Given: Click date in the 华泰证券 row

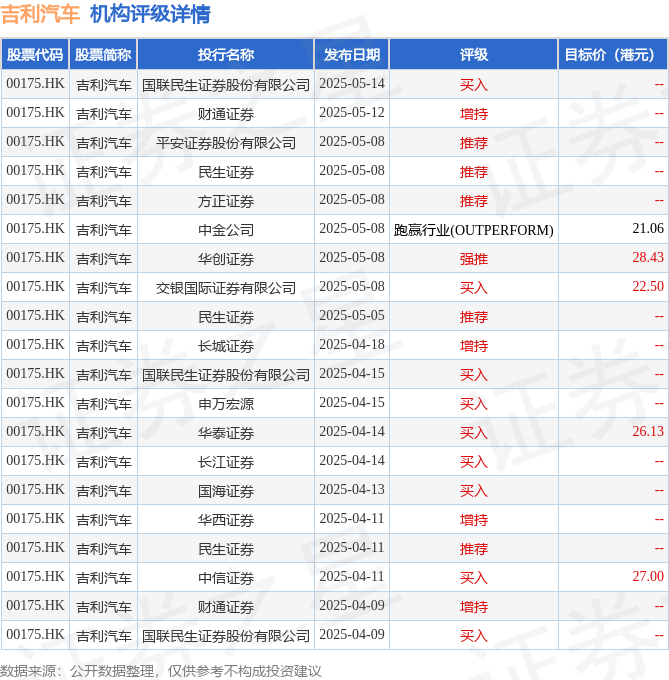Looking at the screenshot, I should pos(352,432).
